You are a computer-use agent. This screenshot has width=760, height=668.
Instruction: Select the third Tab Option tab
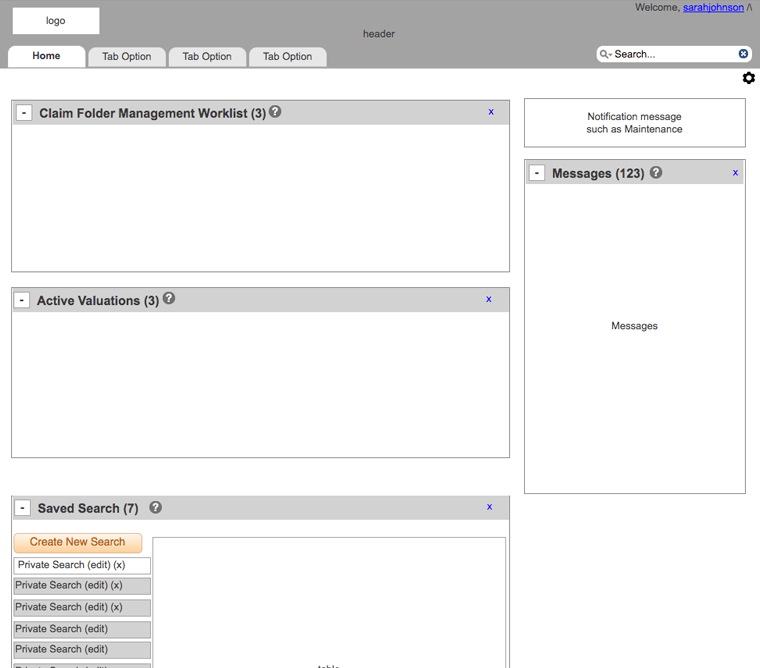(288, 57)
